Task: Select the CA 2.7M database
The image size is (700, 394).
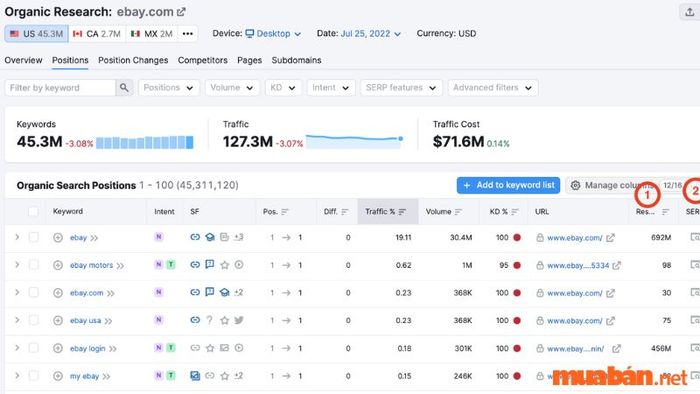Action: [x=97, y=33]
